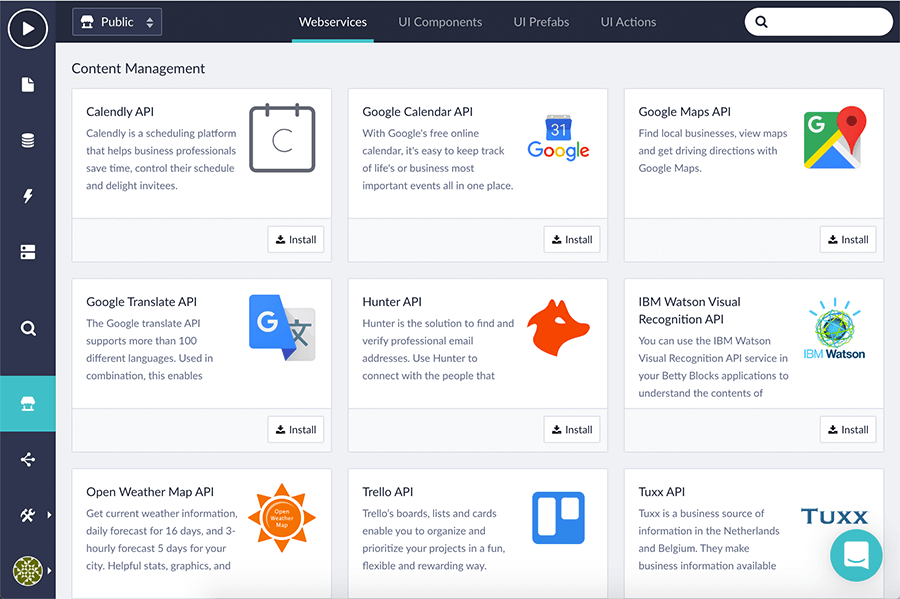This screenshot has width=900, height=599.
Task: Click the magnifier search icon in sidebar
Action: point(28,328)
